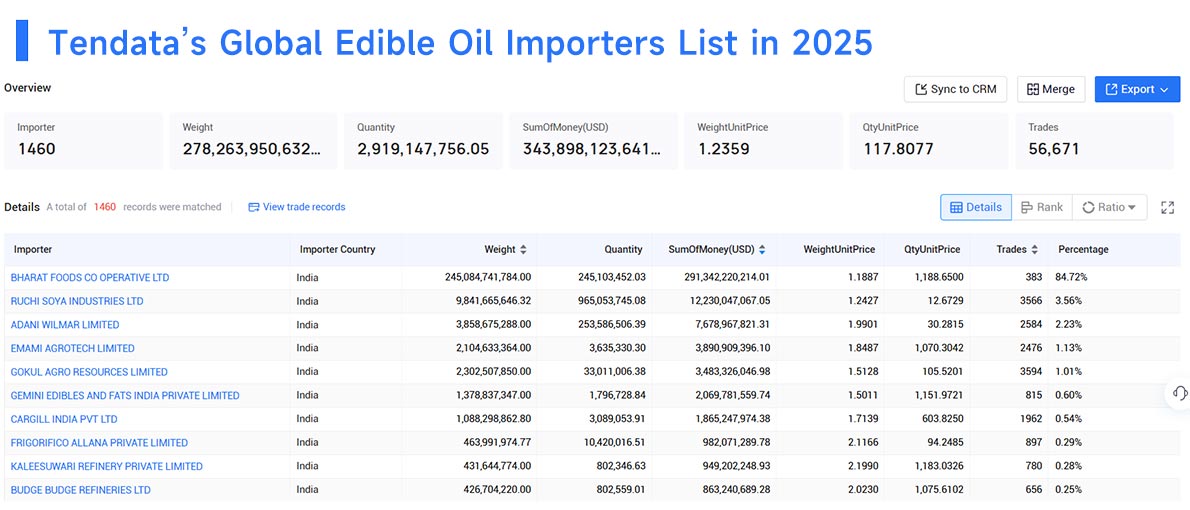This screenshot has height=510, width=1190.
Task: Click the QtyUnitPrice column header
Action: point(932,249)
